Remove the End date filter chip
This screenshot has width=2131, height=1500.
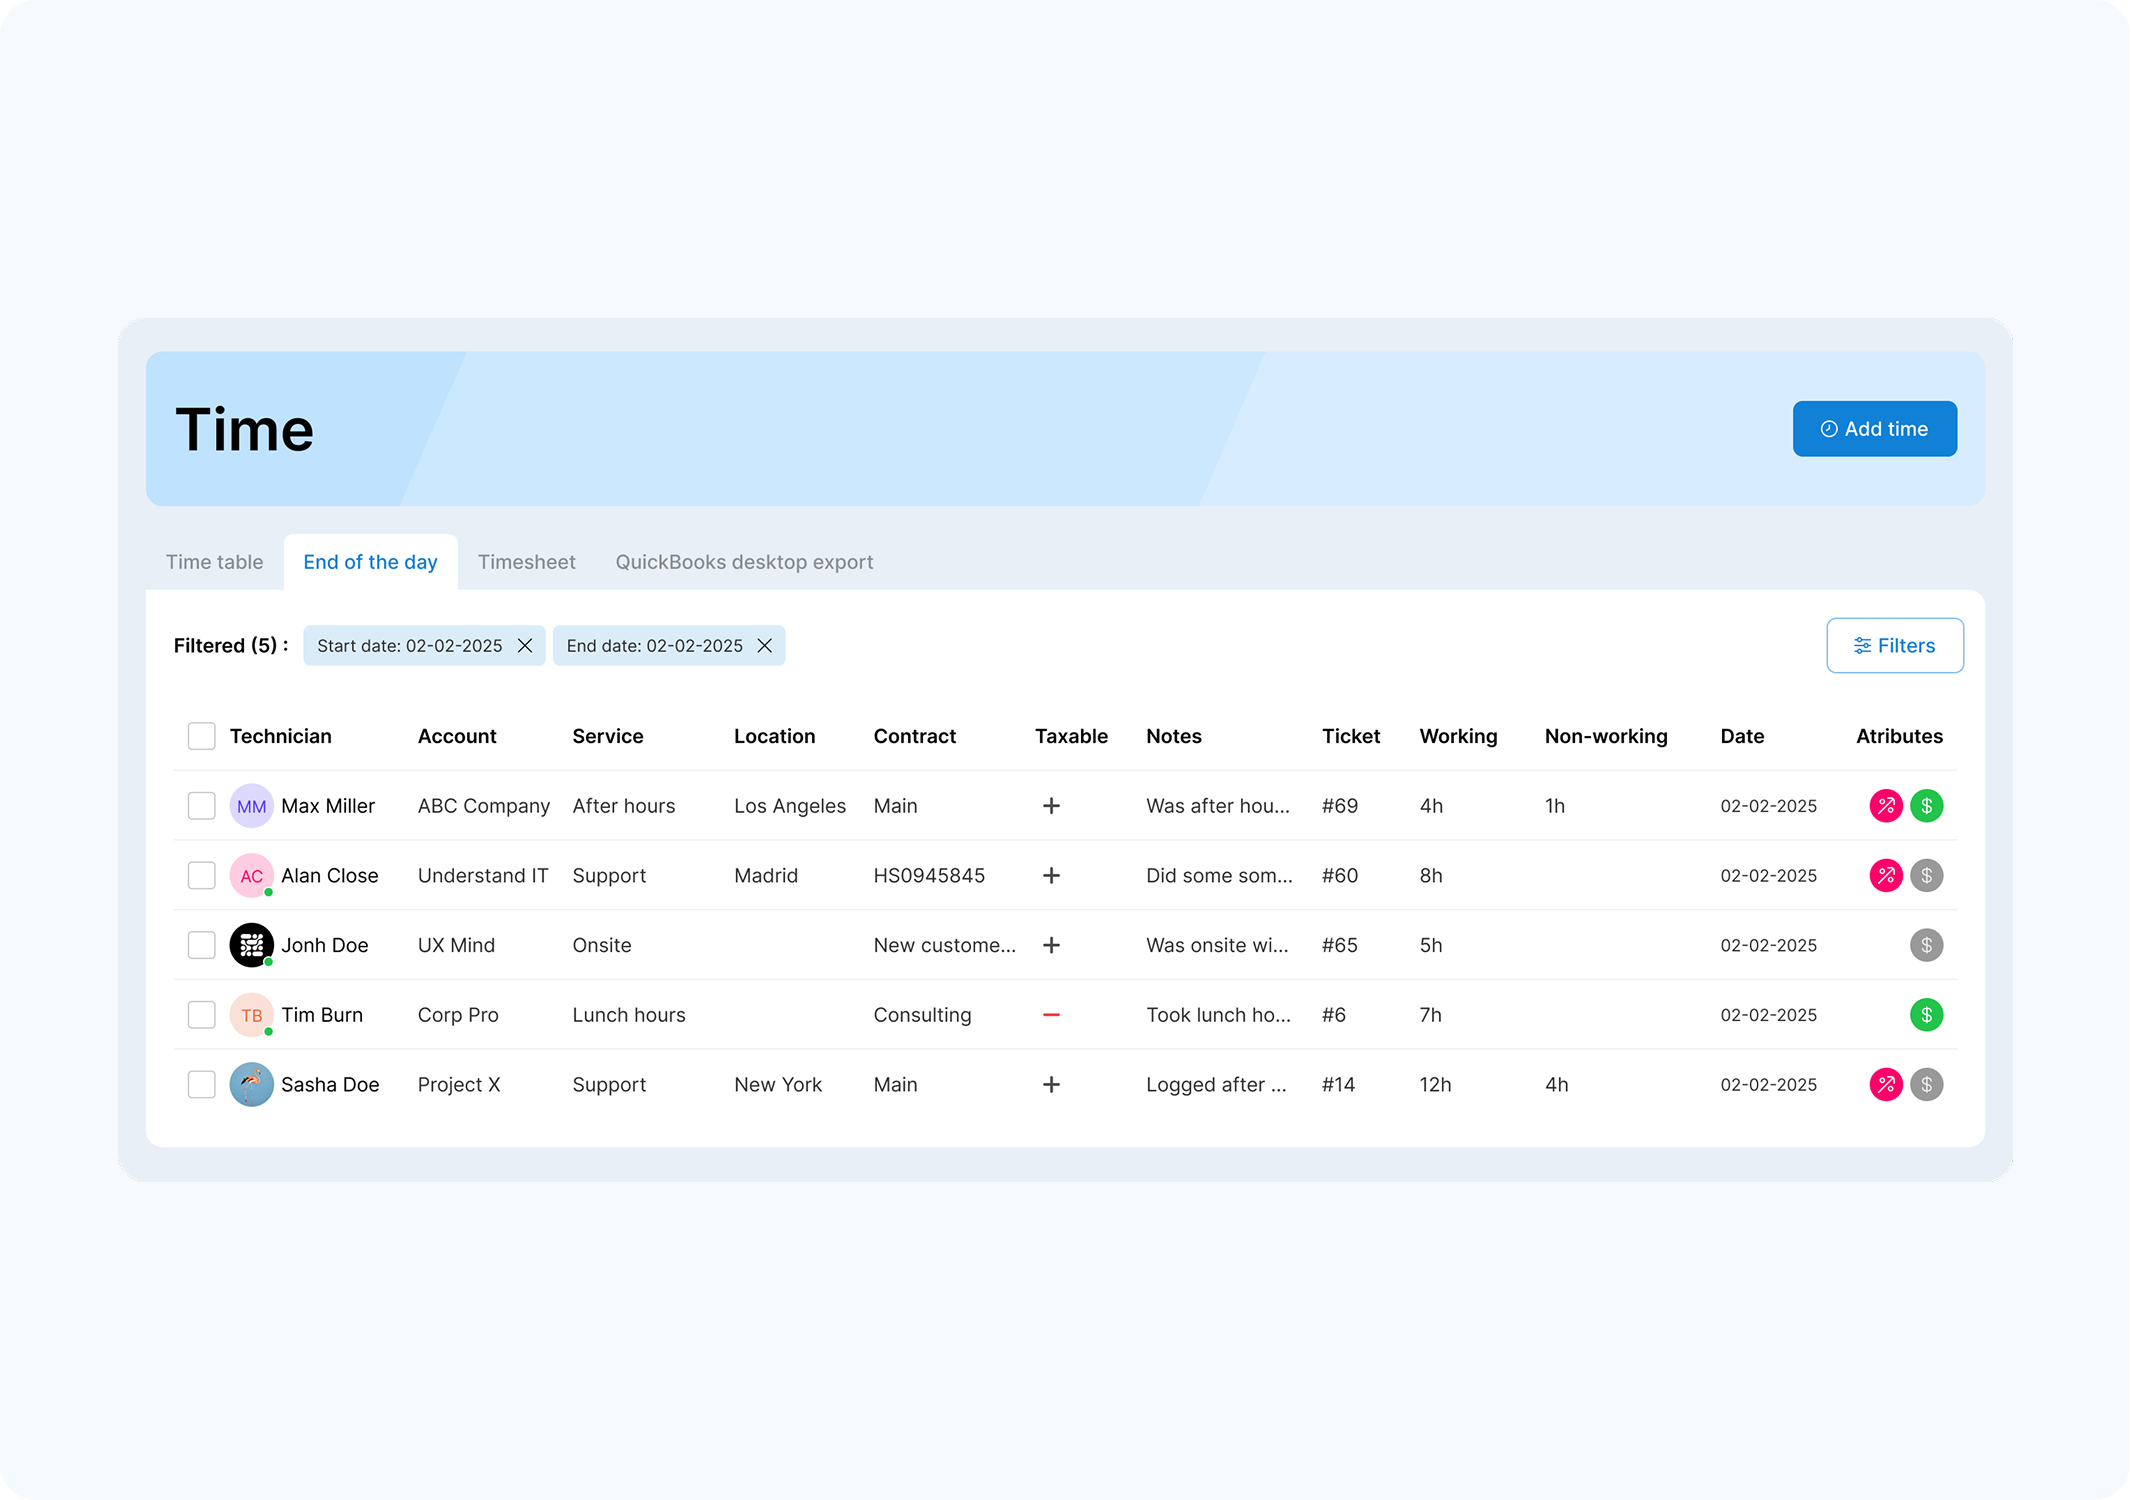pyautogui.click(x=765, y=646)
